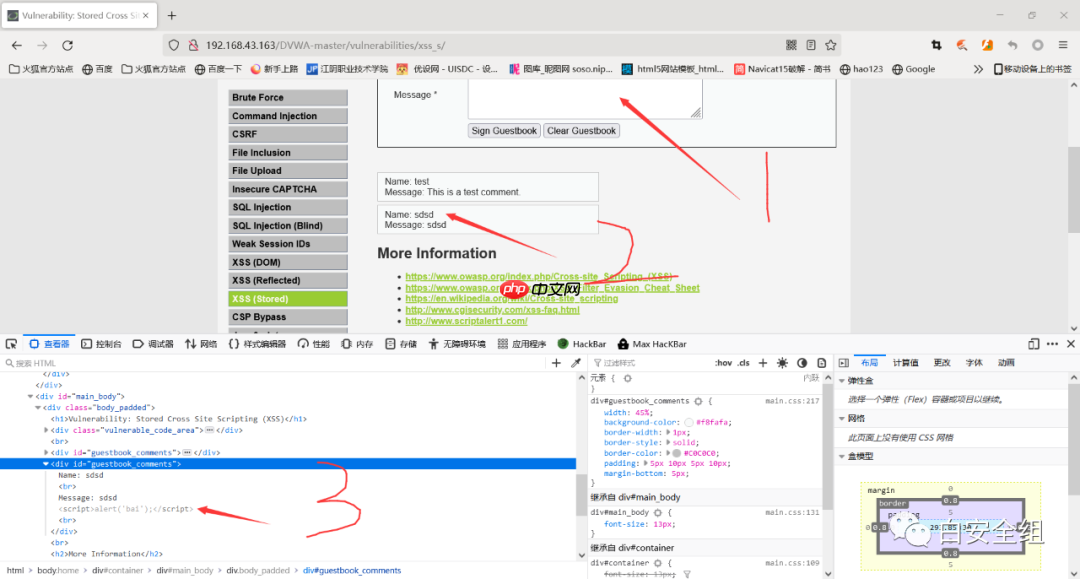The width and height of the screenshot is (1080, 579).
Task: Open the DevTools three-dot options menu
Action: 1051,344
